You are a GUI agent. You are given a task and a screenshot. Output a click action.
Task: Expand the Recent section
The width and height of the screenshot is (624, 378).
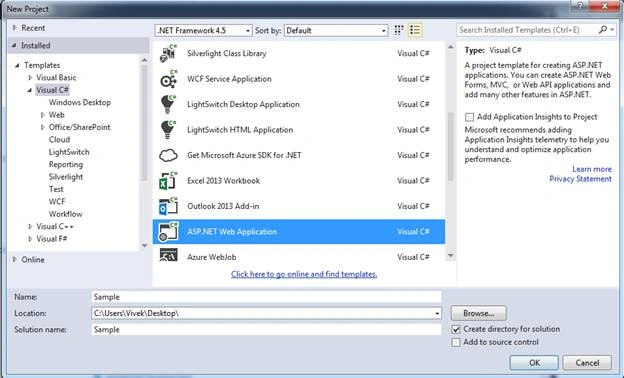click(15, 28)
